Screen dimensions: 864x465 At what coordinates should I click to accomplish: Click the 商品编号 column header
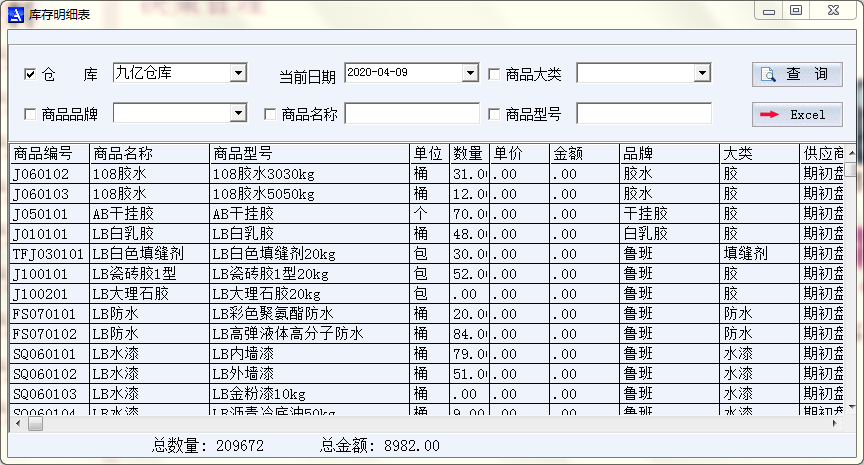tap(50, 153)
